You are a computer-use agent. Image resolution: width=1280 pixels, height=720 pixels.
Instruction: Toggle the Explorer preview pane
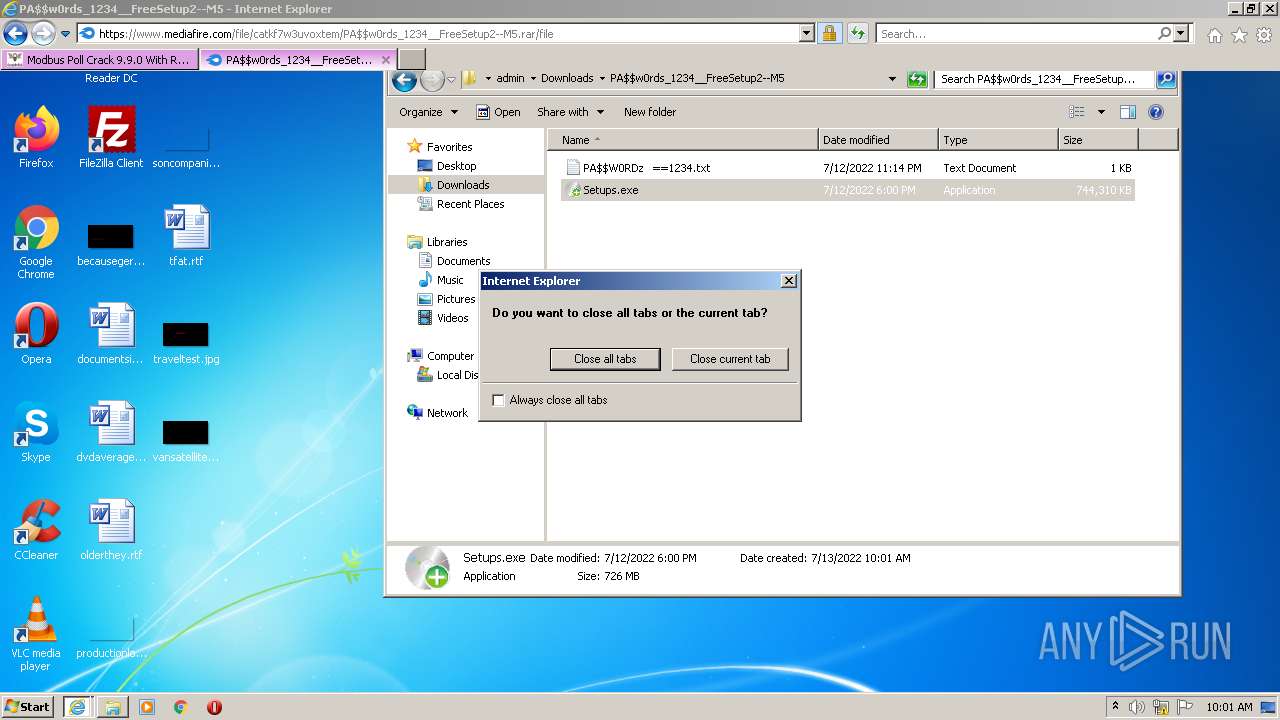point(1128,112)
